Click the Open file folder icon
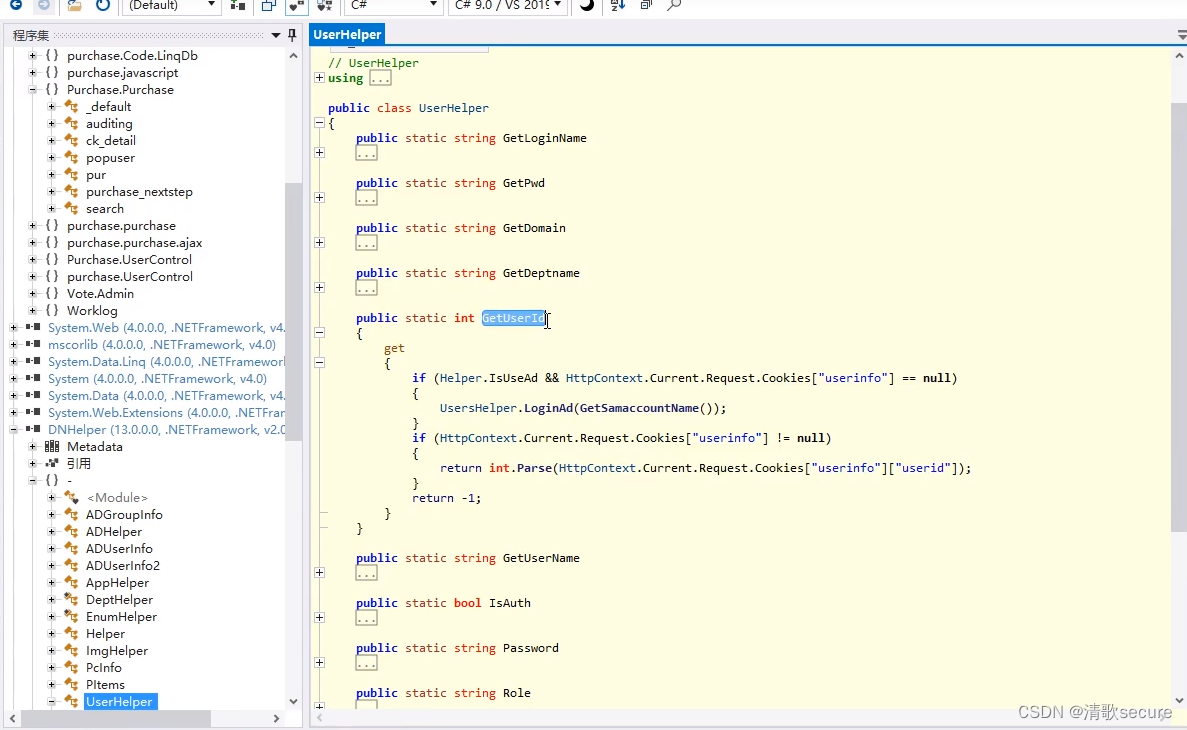The width and height of the screenshot is (1187, 730). [74, 5]
